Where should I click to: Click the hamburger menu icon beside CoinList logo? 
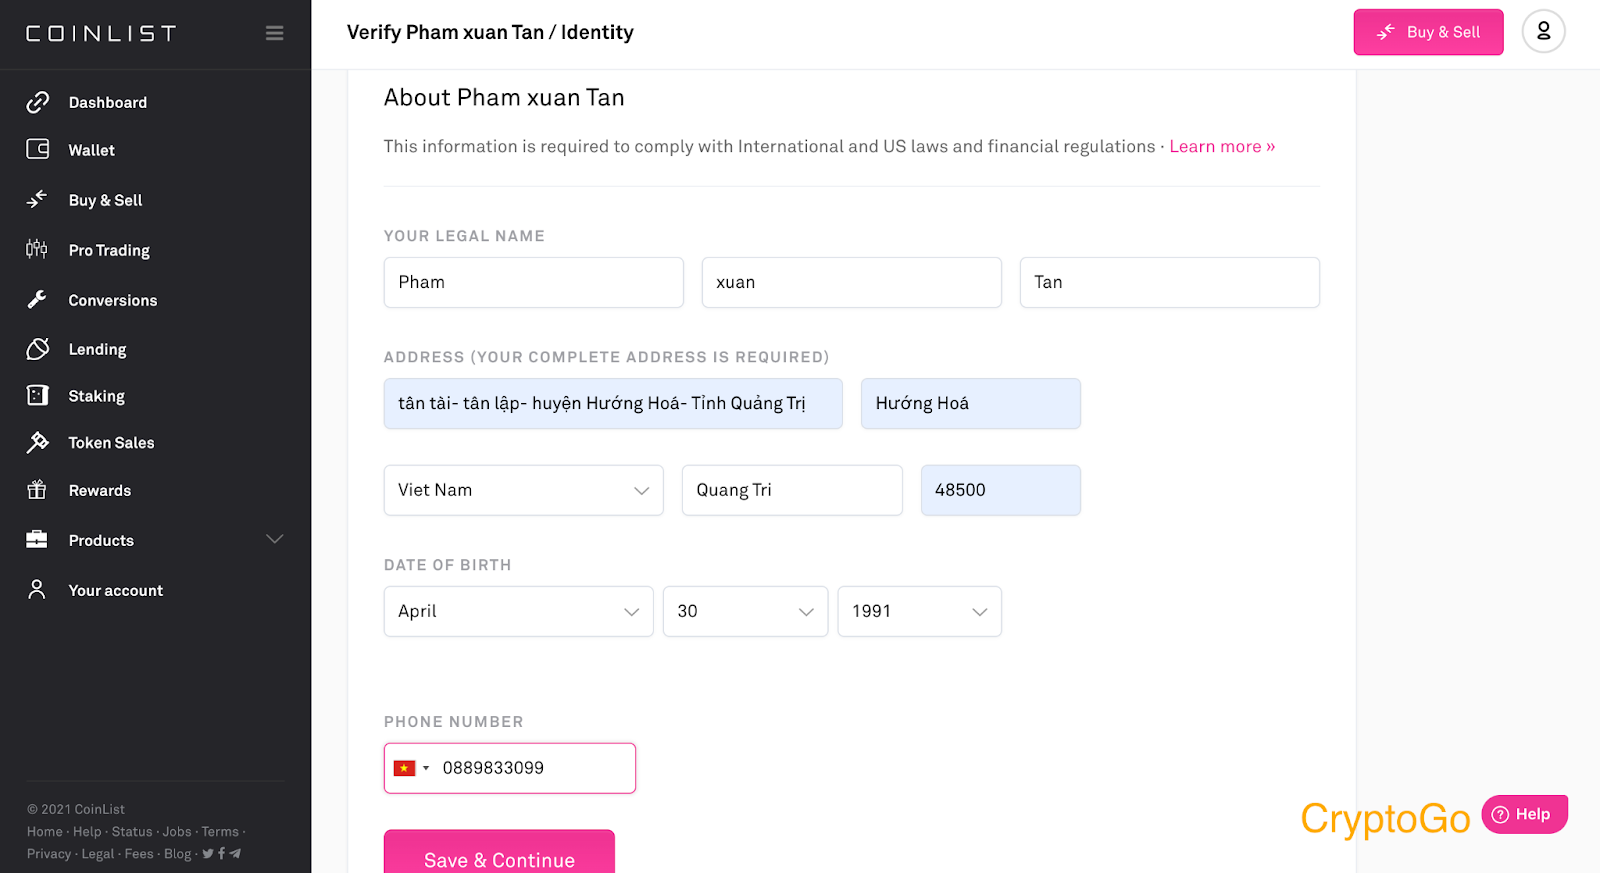point(274,33)
